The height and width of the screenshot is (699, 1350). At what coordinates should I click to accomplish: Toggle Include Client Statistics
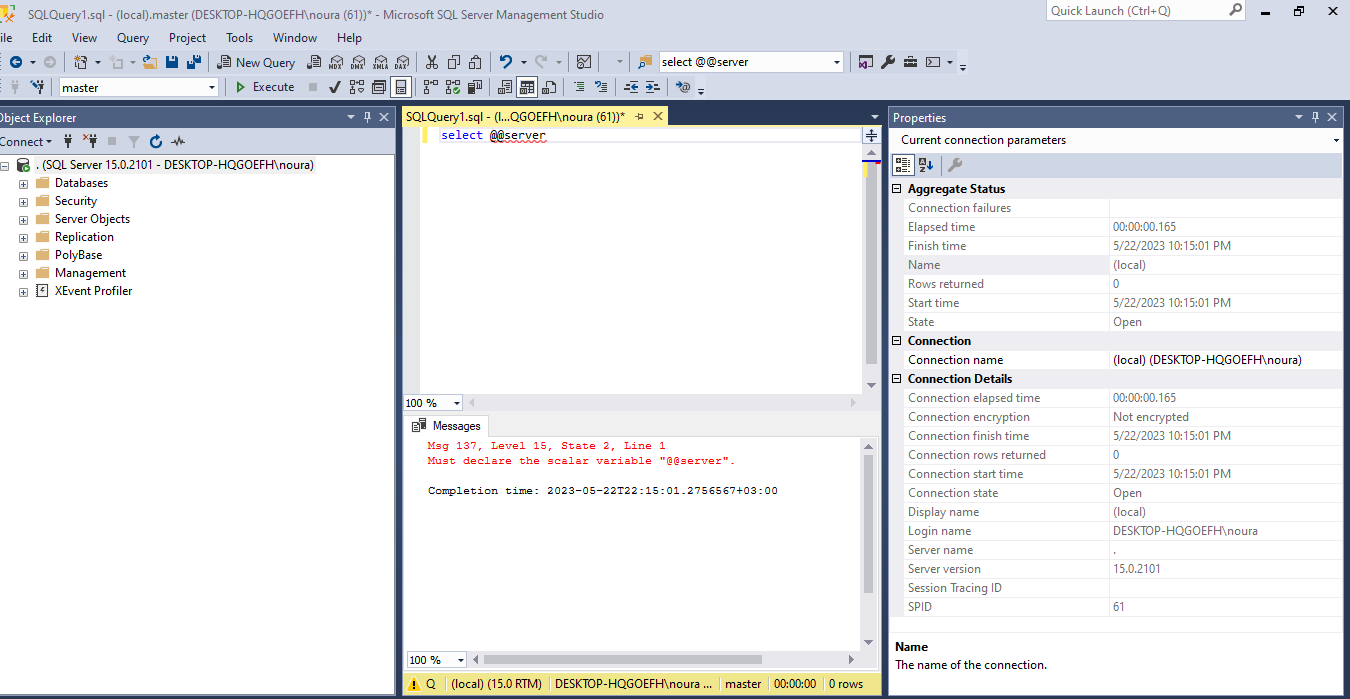click(x=474, y=87)
